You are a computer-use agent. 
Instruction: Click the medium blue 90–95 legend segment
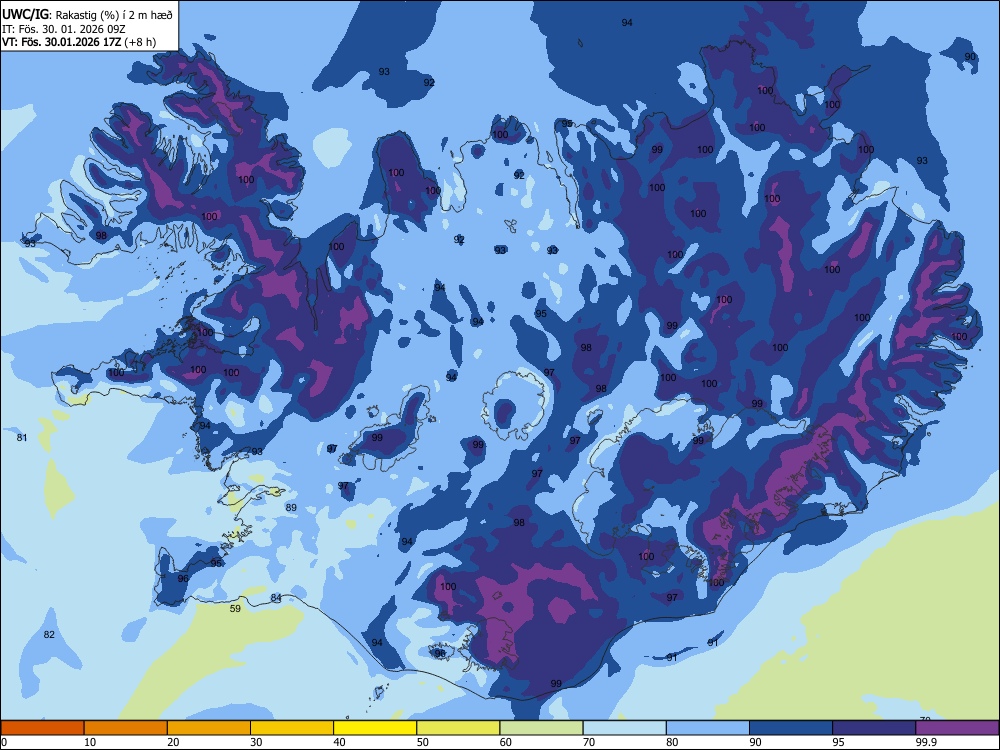coord(791,728)
